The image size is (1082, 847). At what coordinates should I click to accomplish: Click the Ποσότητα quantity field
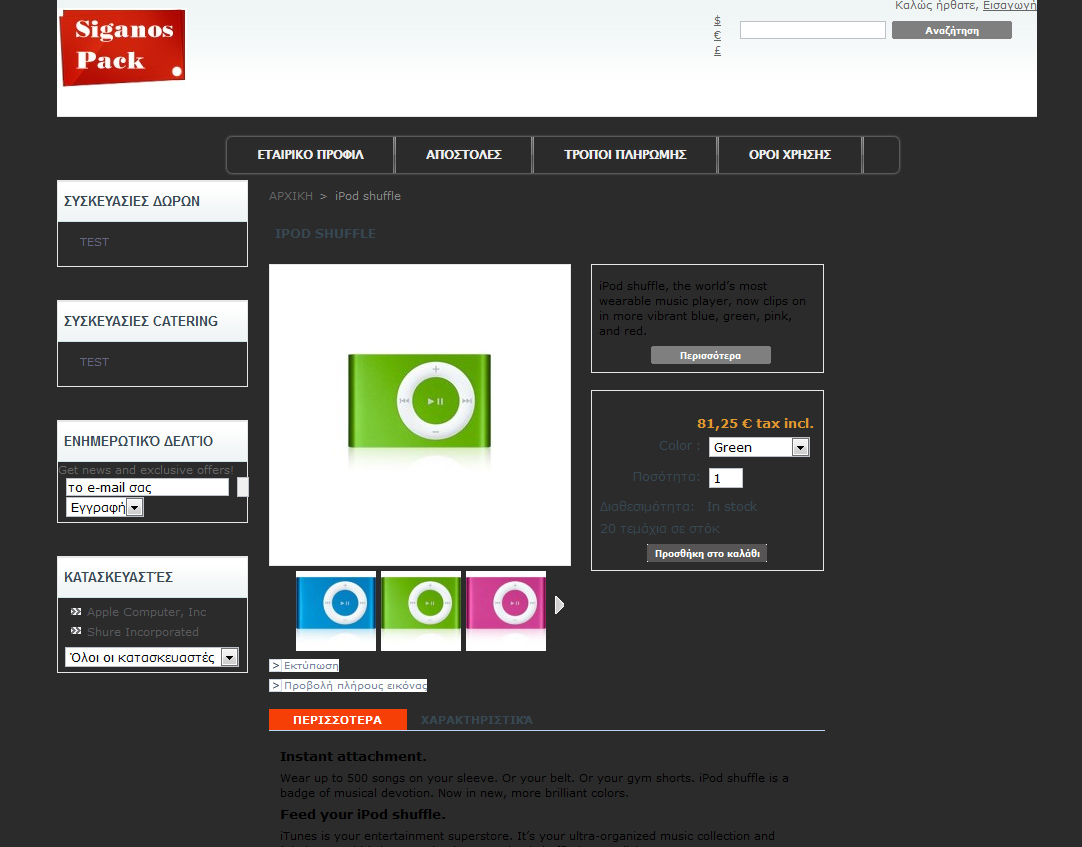tap(726, 478)
